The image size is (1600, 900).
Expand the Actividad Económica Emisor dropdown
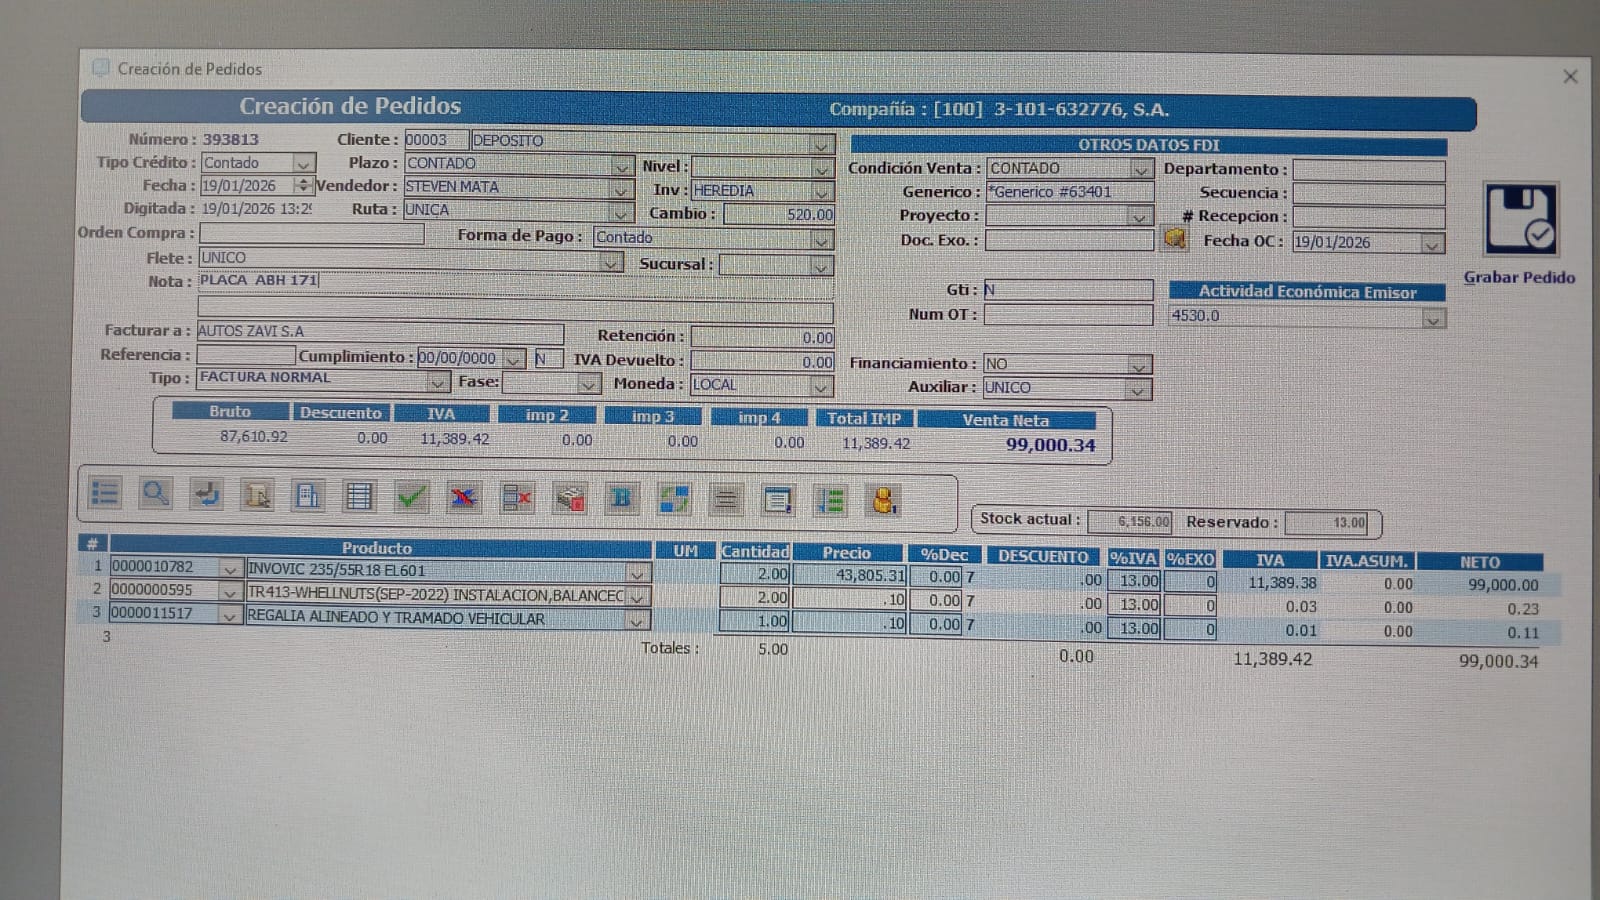(x=1433, y=318)
